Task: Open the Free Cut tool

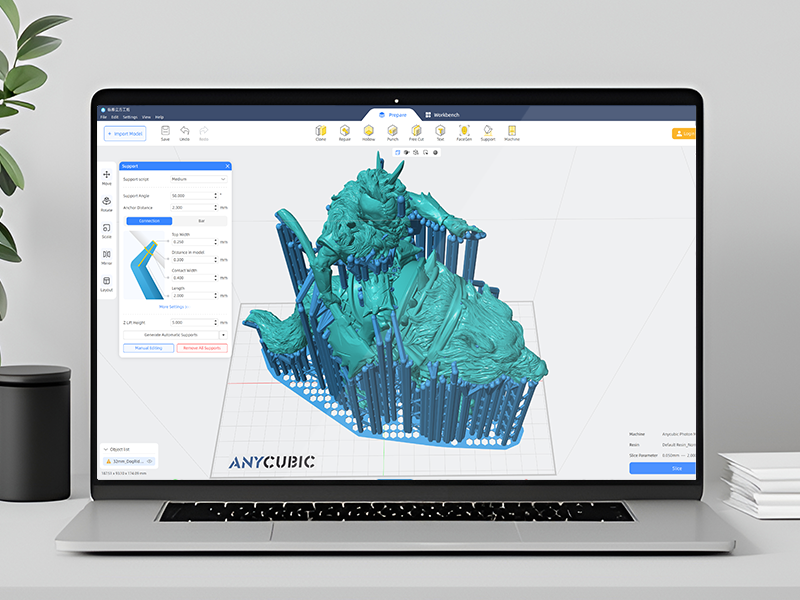Action: click(416, 133)
